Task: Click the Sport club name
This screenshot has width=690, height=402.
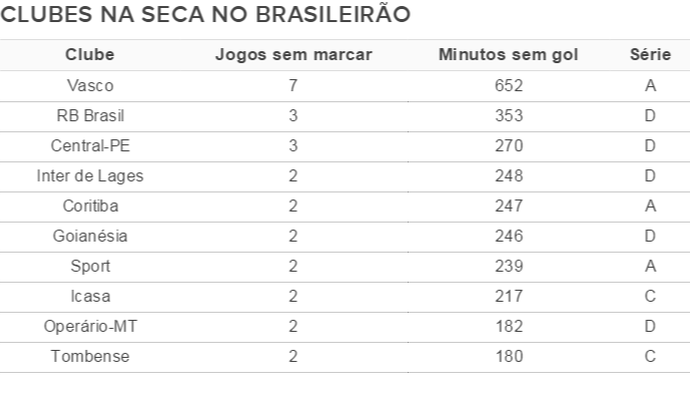Action: (x=90, y=266)
